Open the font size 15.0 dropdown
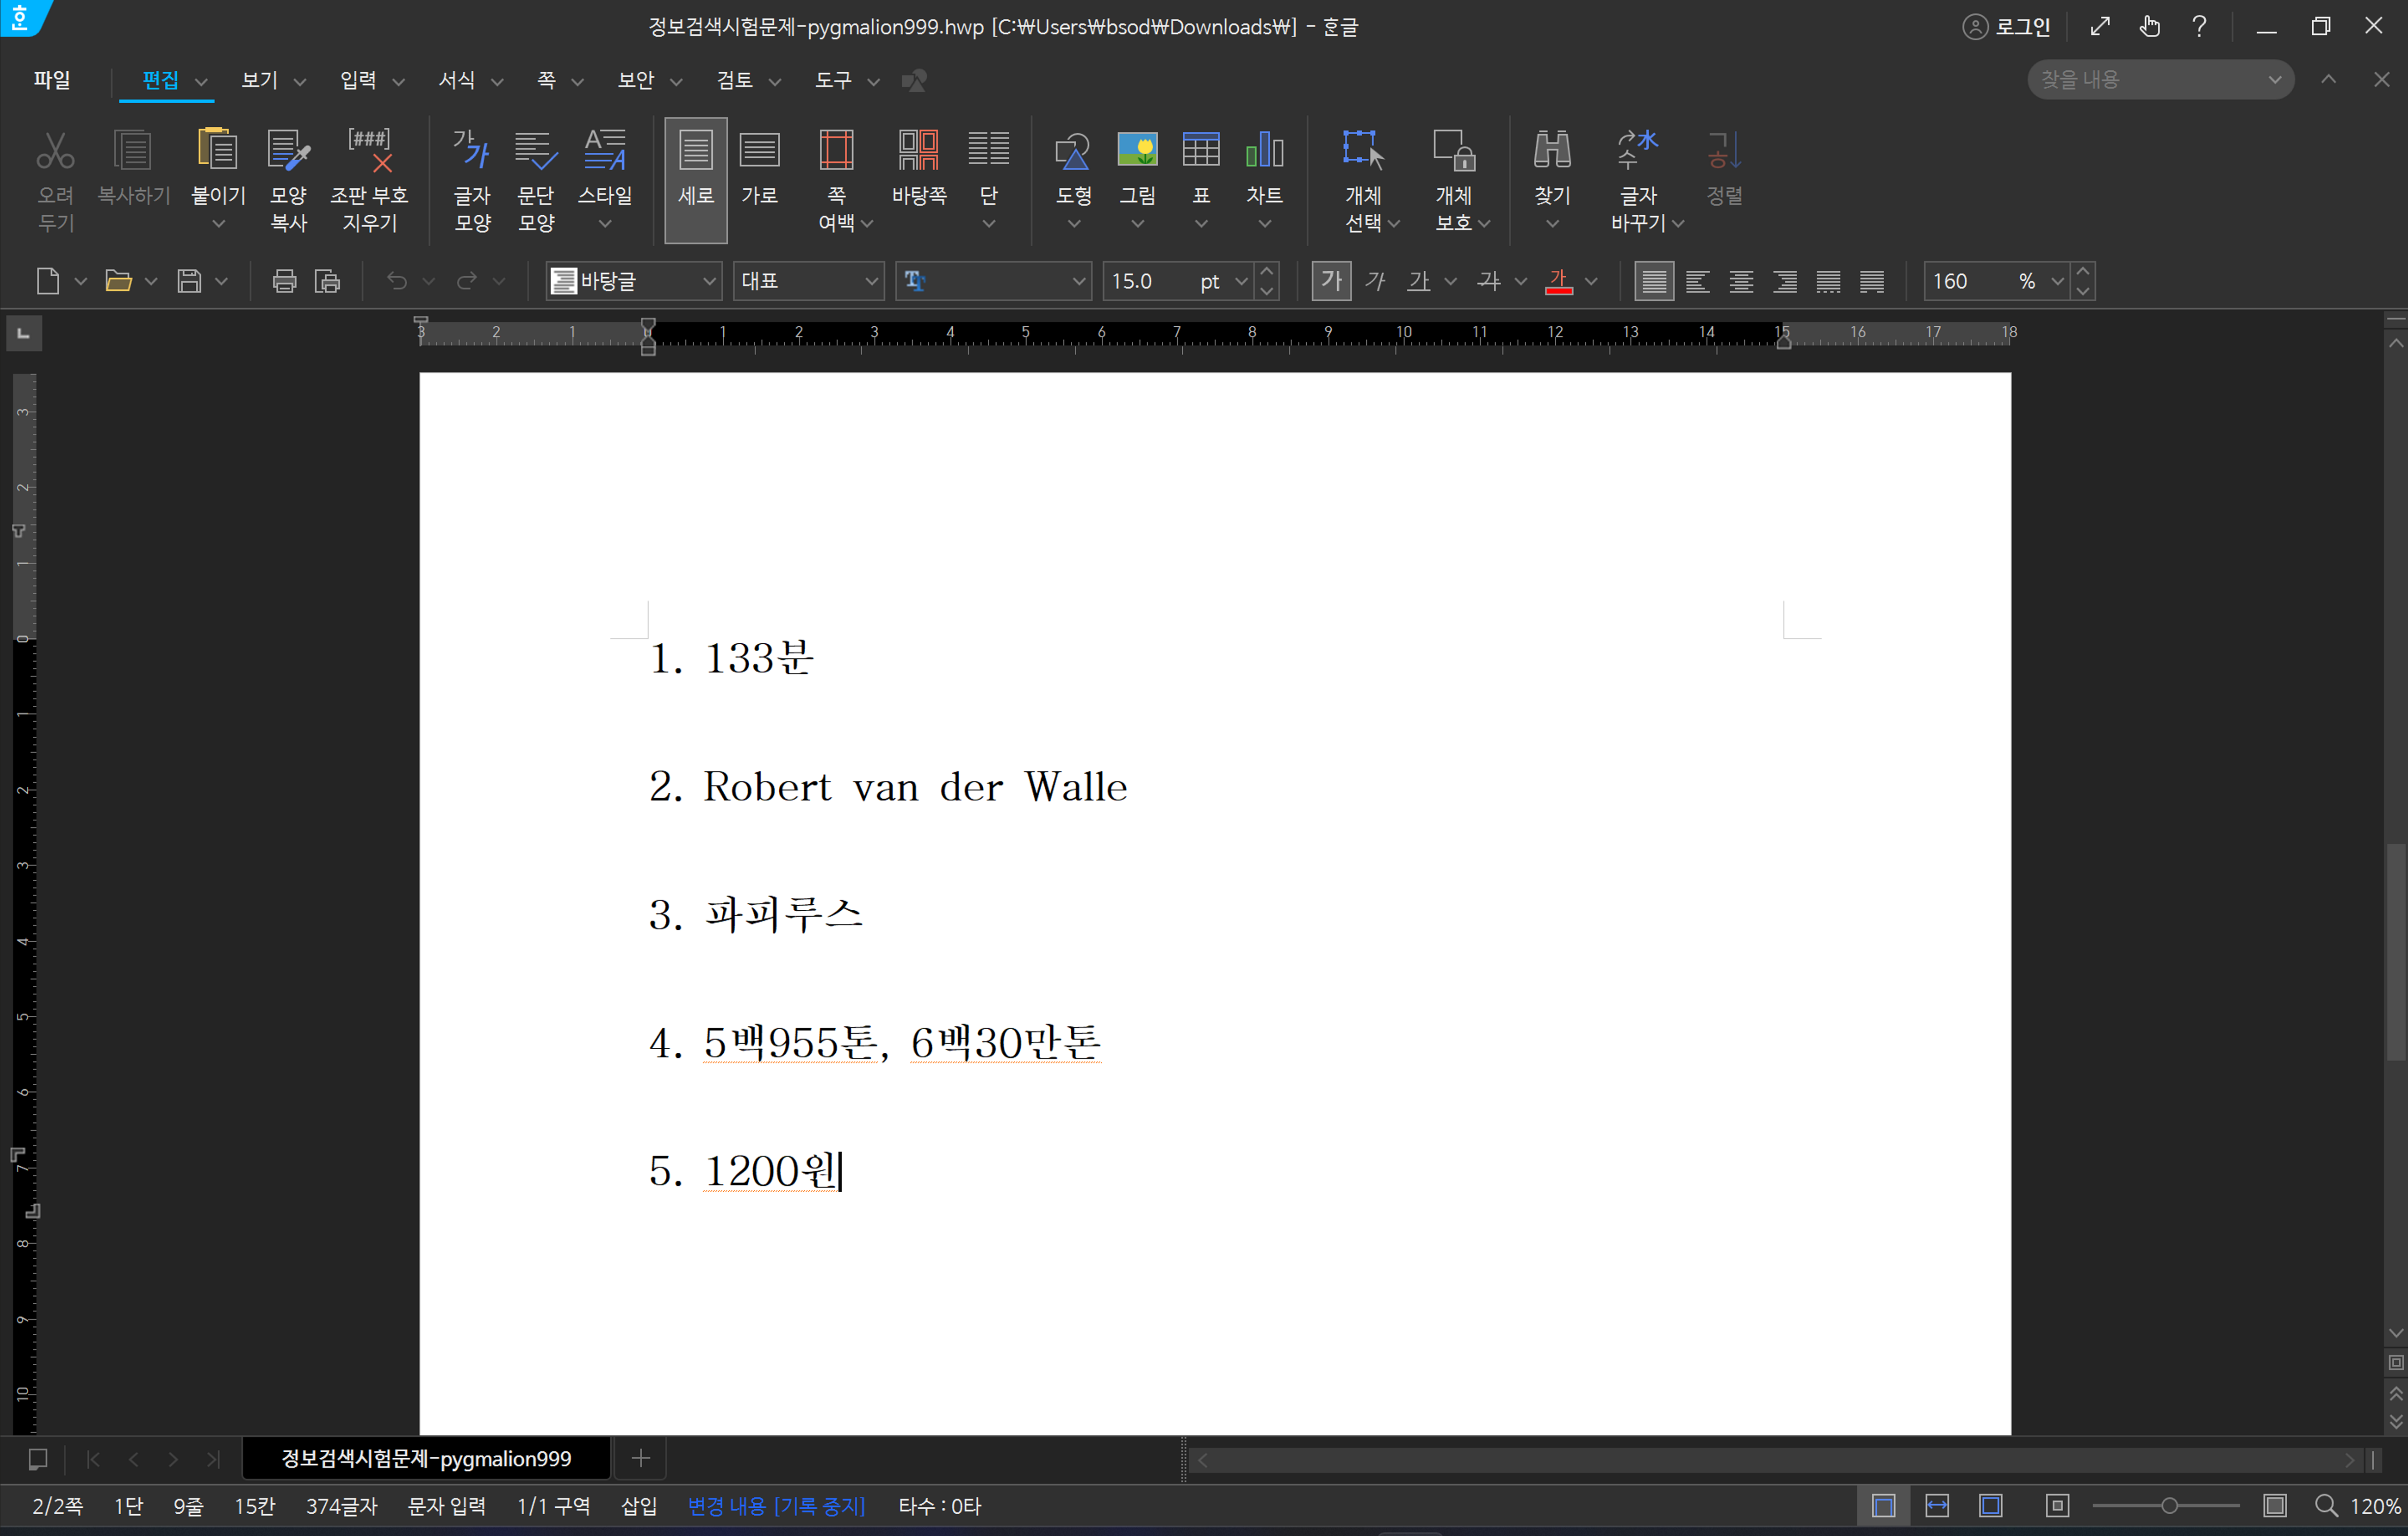The image size is (2408, 1536). click(1241, 281)
